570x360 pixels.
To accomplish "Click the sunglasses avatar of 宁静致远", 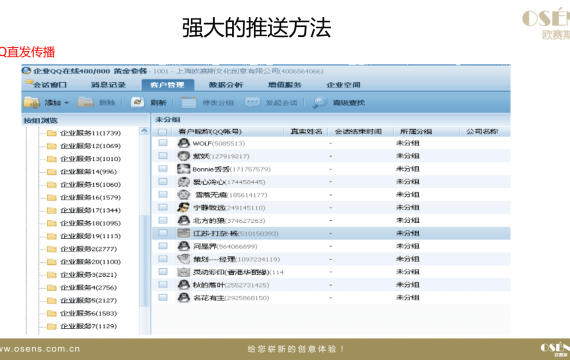I will point(184,207).
